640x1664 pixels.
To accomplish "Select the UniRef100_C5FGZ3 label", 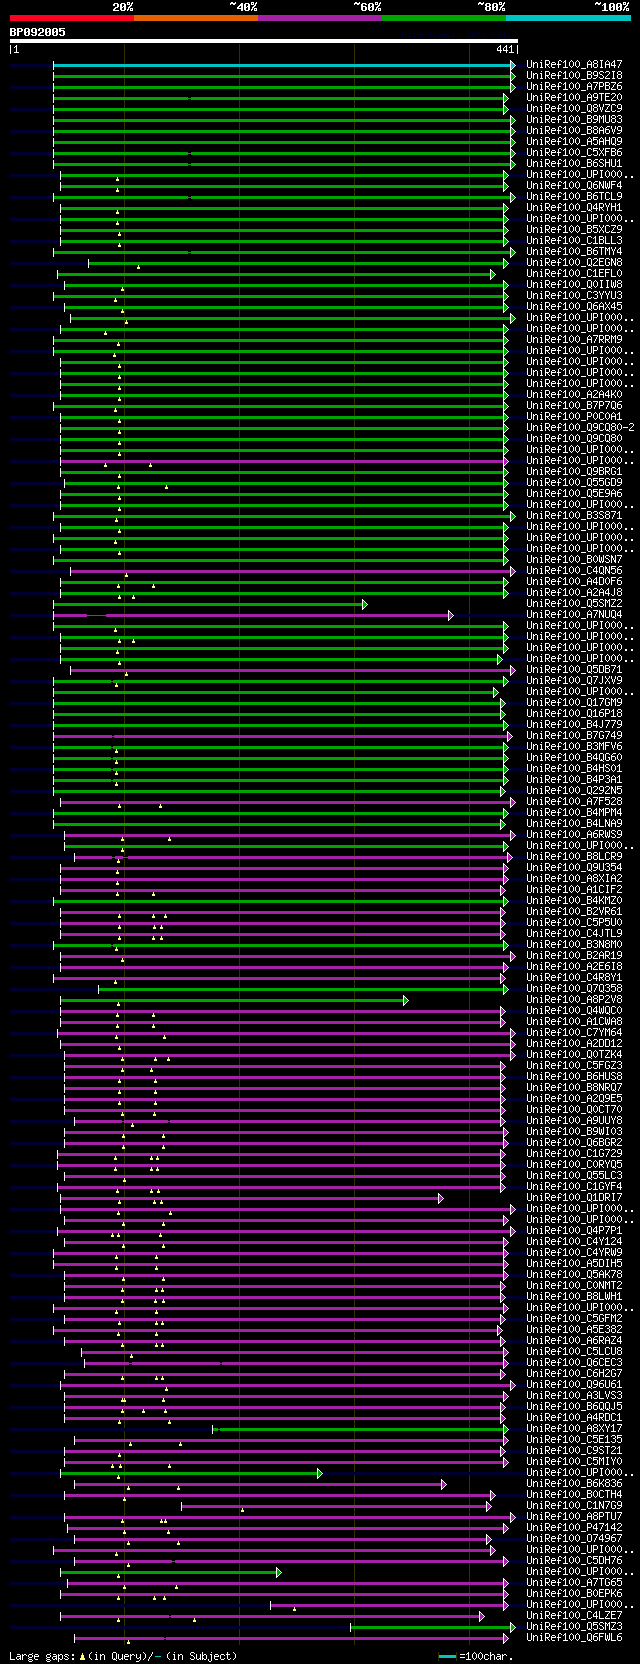I will (x=574, y=1066).
